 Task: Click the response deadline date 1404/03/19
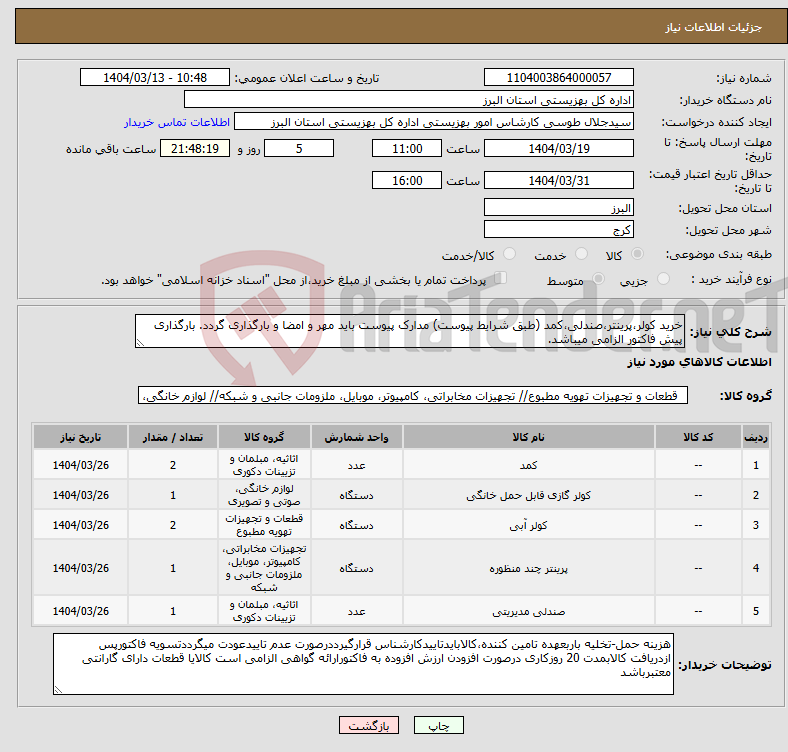[558, 148]
